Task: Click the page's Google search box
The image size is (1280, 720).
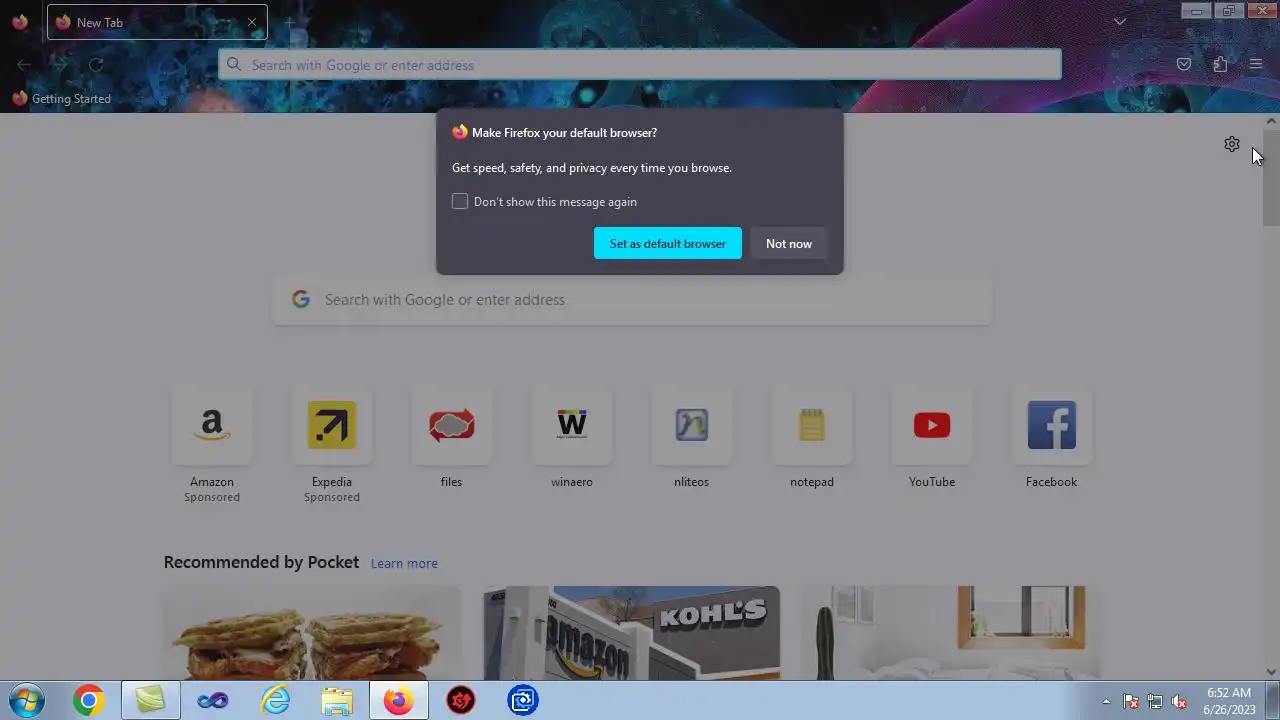Action: pos(632,300)
